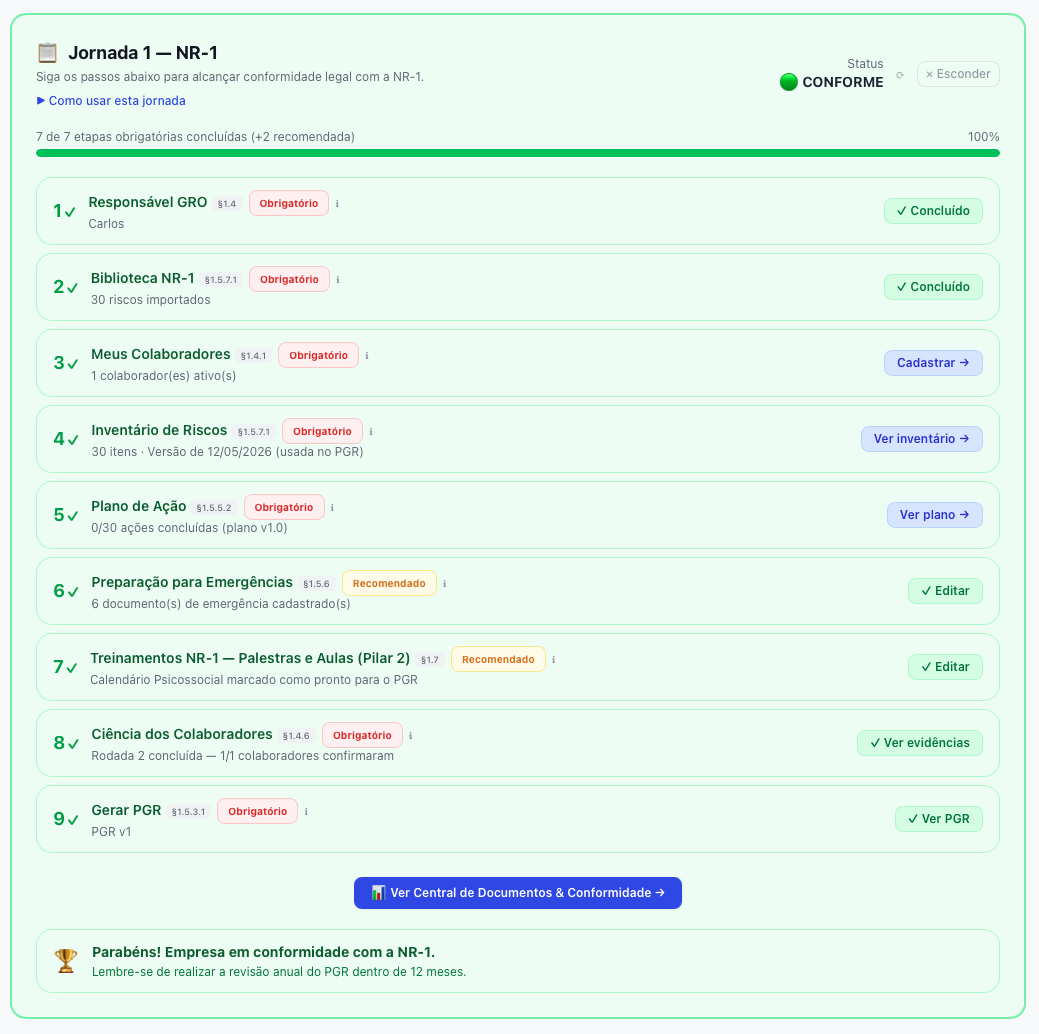This screenshot has width=1039, height=1034.
Task: Expand the 'Como usar esta jornada' section
Action: point(111,101)
